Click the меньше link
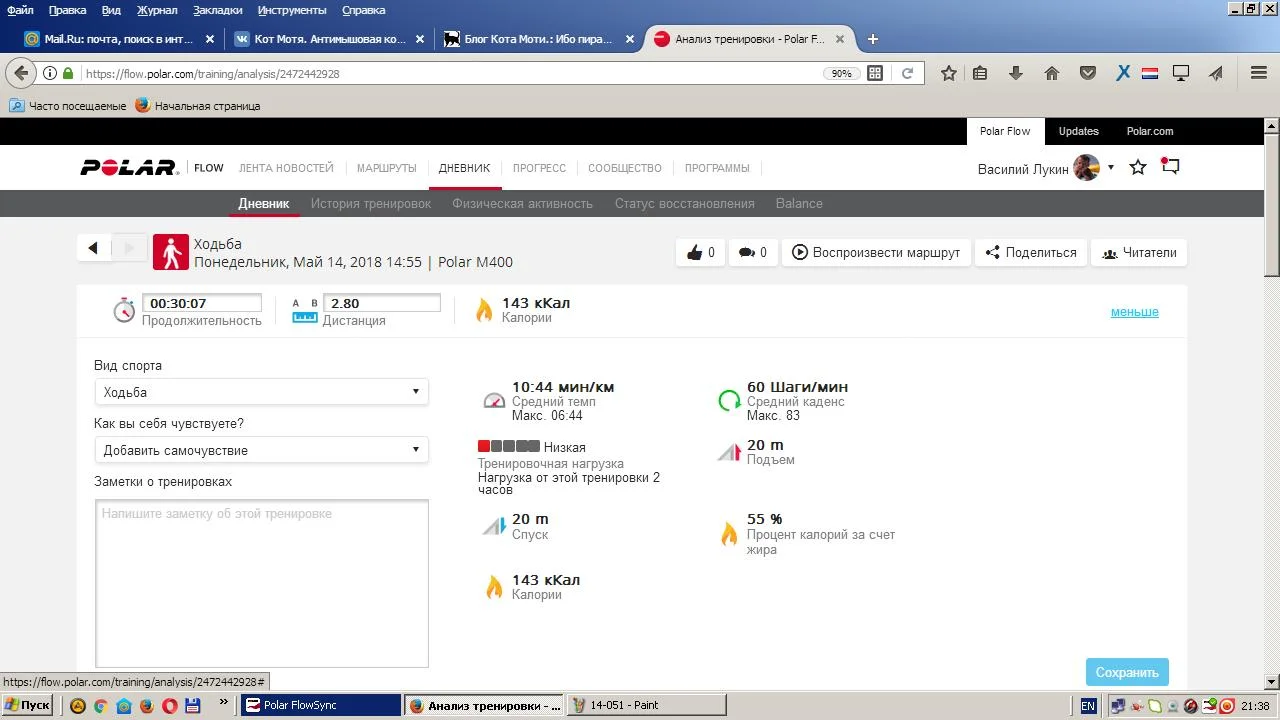Viewport: 1280px width, 720px height. point(1135,312)
